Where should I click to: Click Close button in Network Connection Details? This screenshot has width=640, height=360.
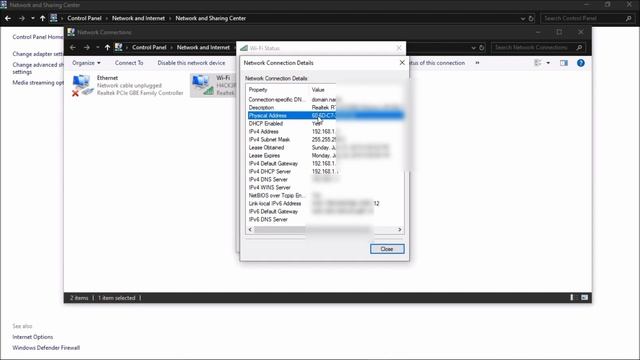pos(387,249)
